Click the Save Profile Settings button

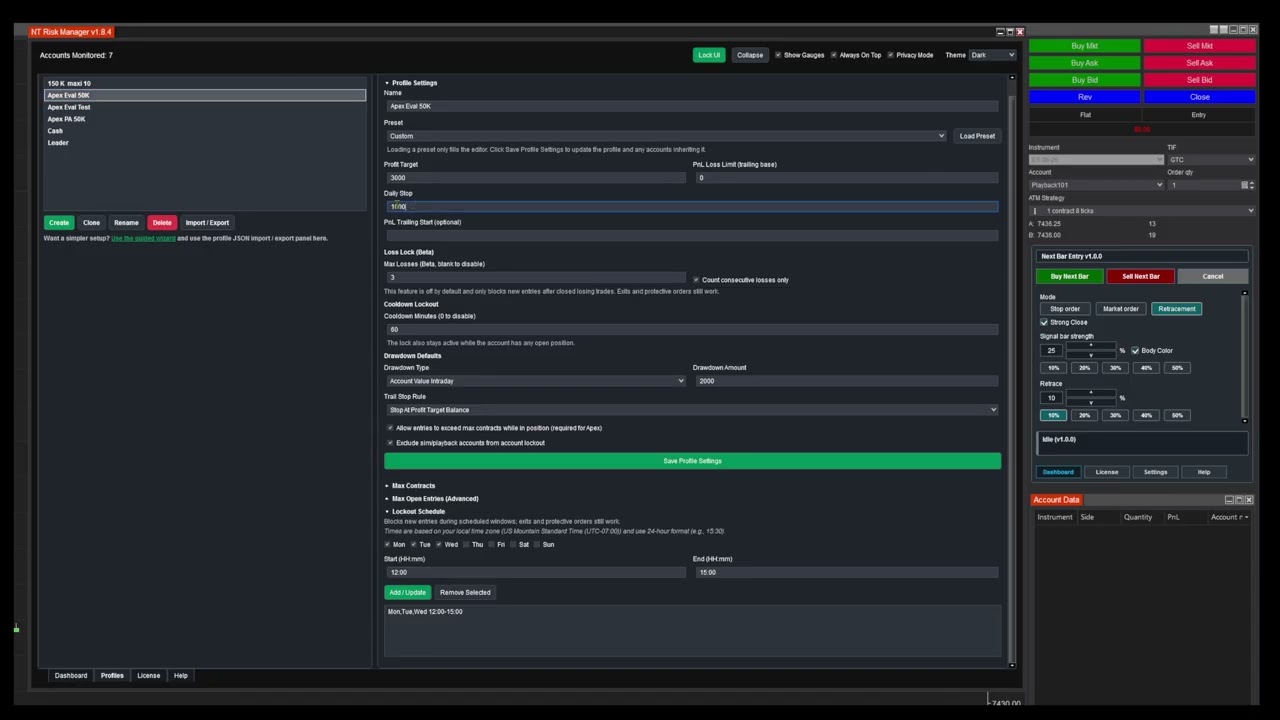click(x=692, y=461)
